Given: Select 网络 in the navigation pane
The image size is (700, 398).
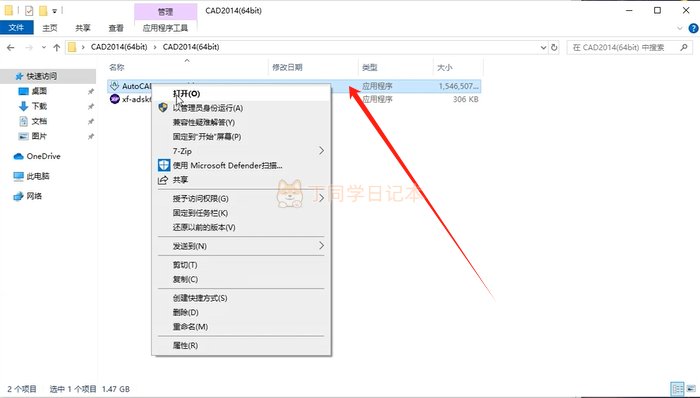Looking at the screenshot, I should (x=34, y=196).
